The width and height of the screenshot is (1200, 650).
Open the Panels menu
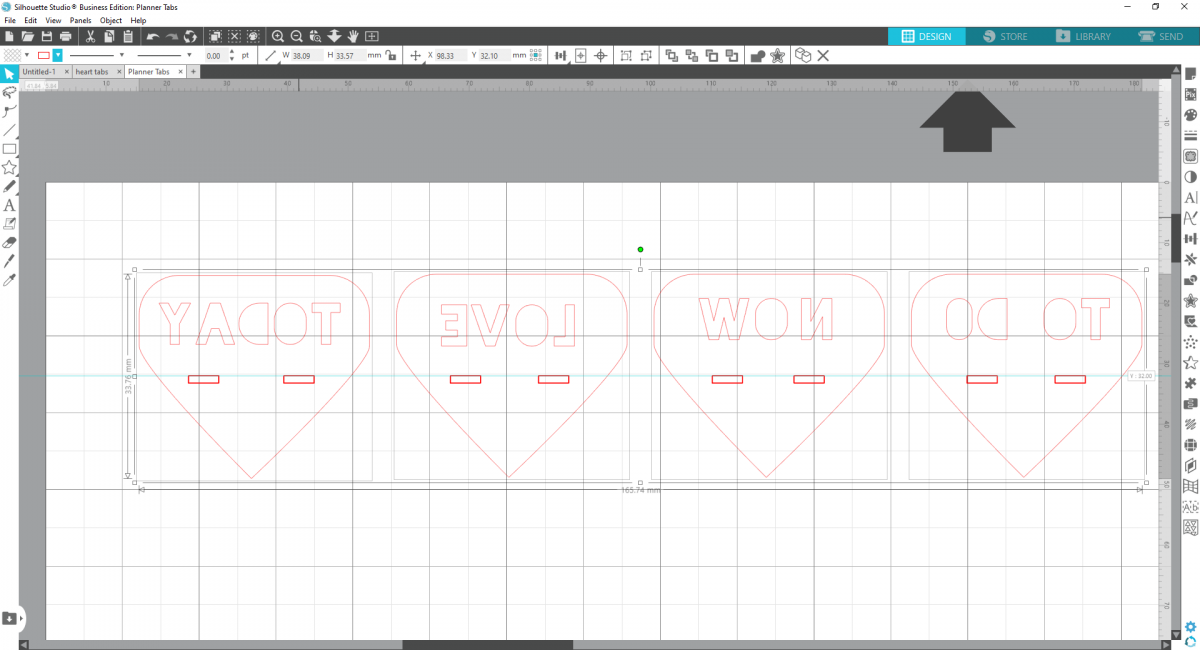click(81, 20)
